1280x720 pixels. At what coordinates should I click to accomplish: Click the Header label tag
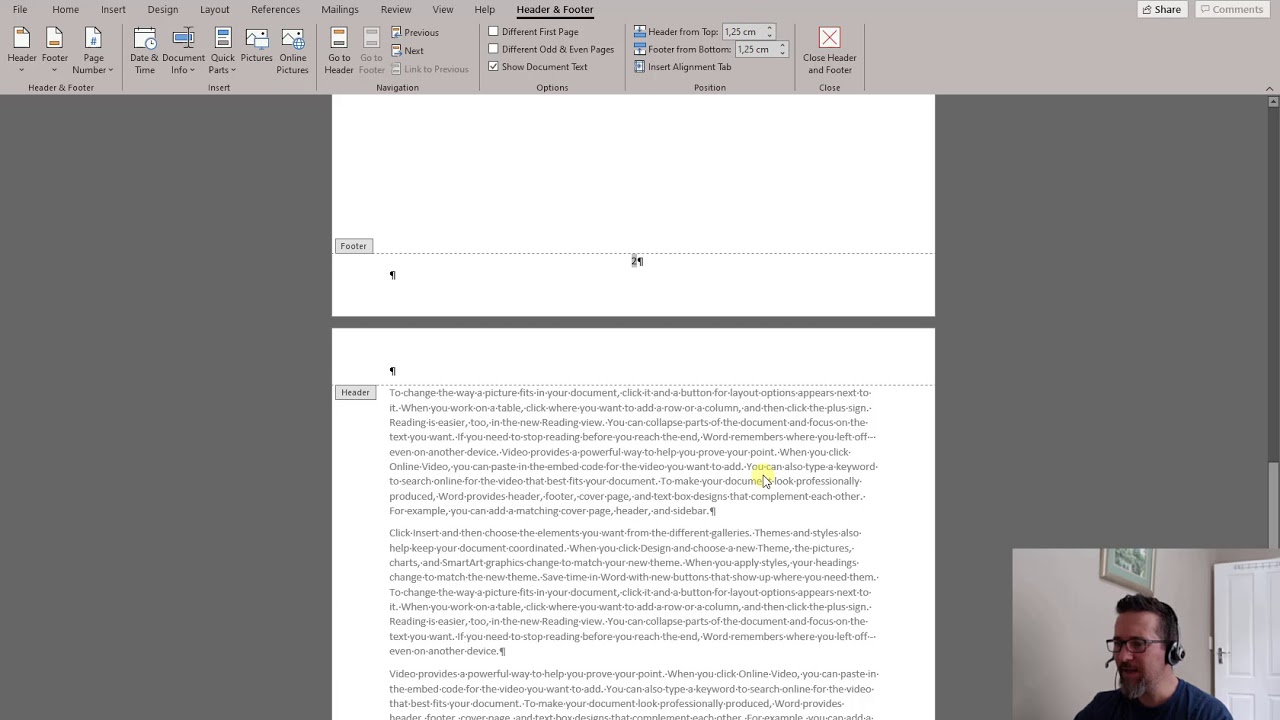coord(355,392)
